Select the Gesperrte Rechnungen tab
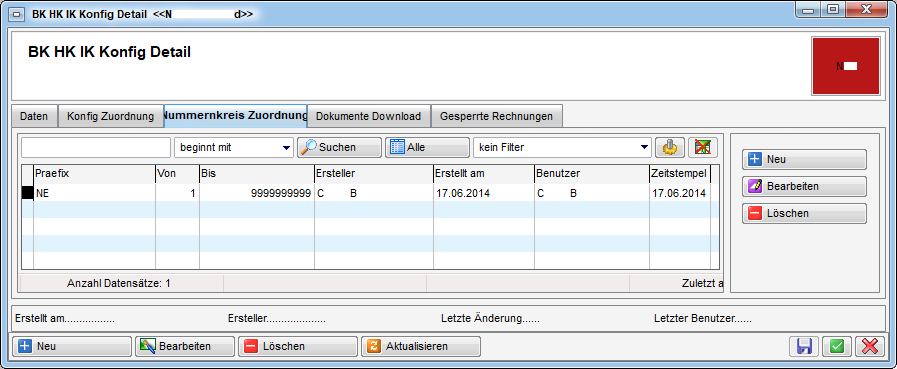Image resolution: width=897 pixels, height=369 pixels. 496,116
